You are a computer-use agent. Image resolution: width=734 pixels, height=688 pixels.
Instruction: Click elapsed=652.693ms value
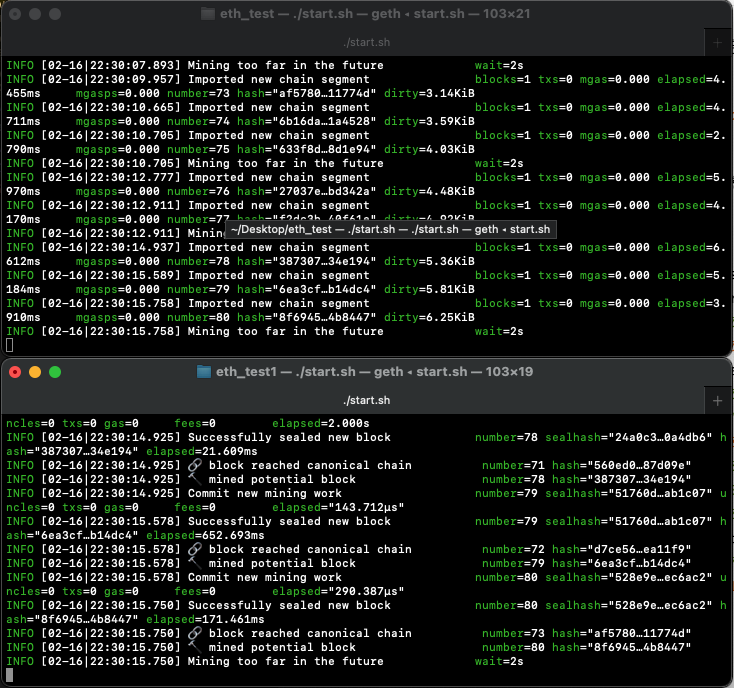(x=205, y=535)
